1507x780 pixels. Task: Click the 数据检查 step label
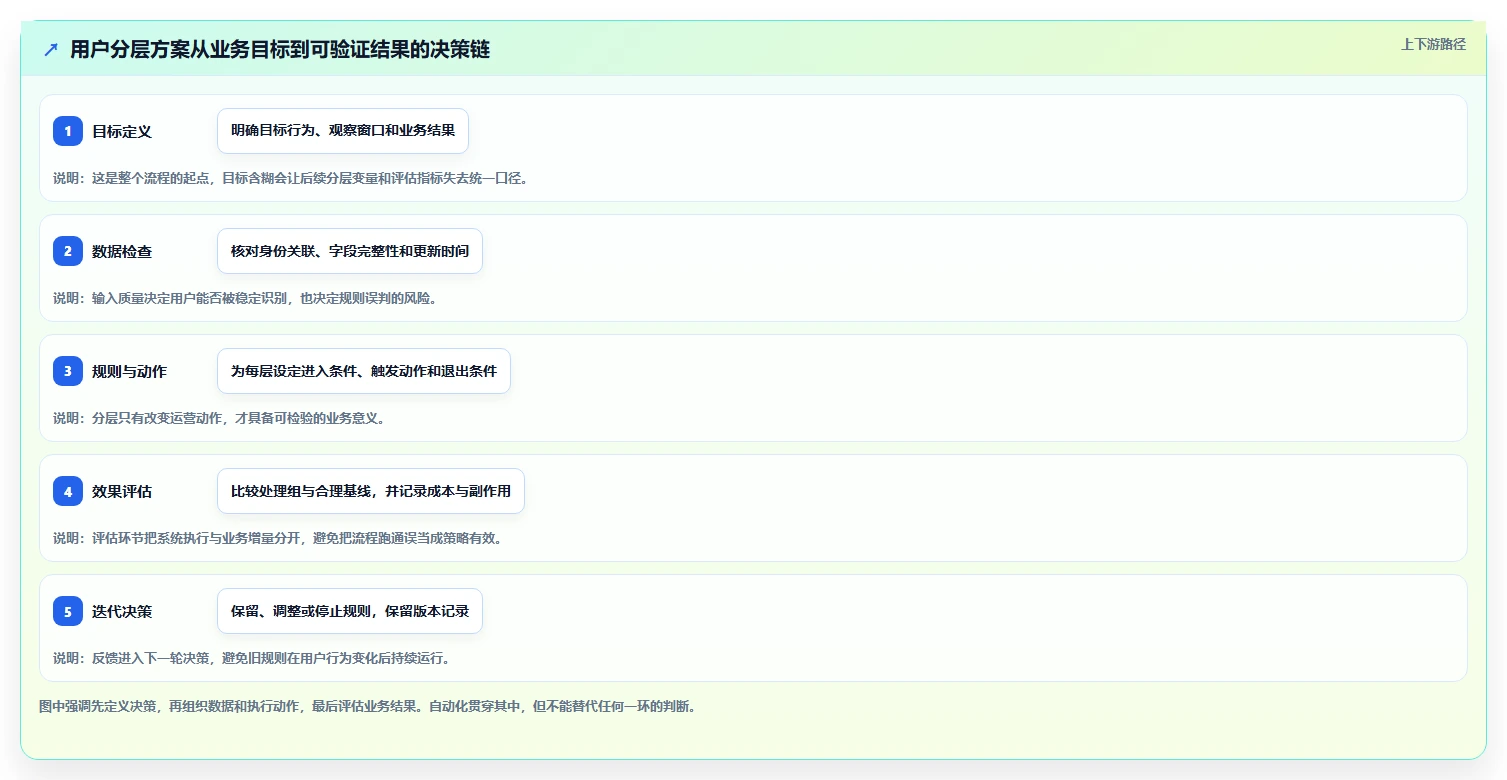tap(122, 251)
